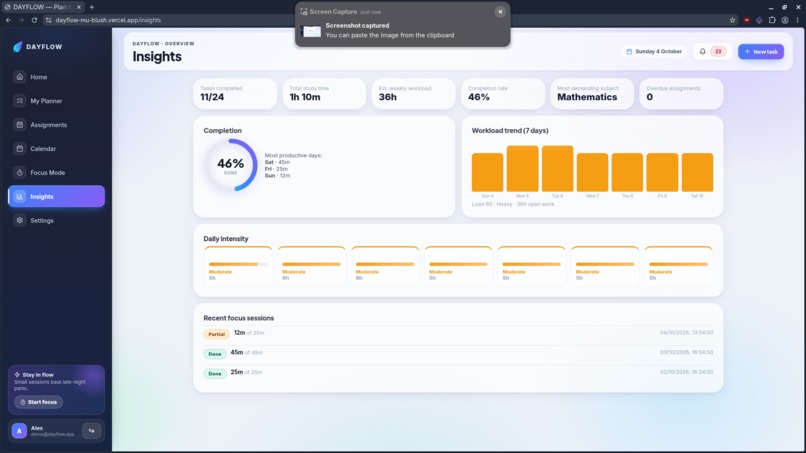Dismiss the Screen Capture notification
Screen dimensions: 806x453
500,11
